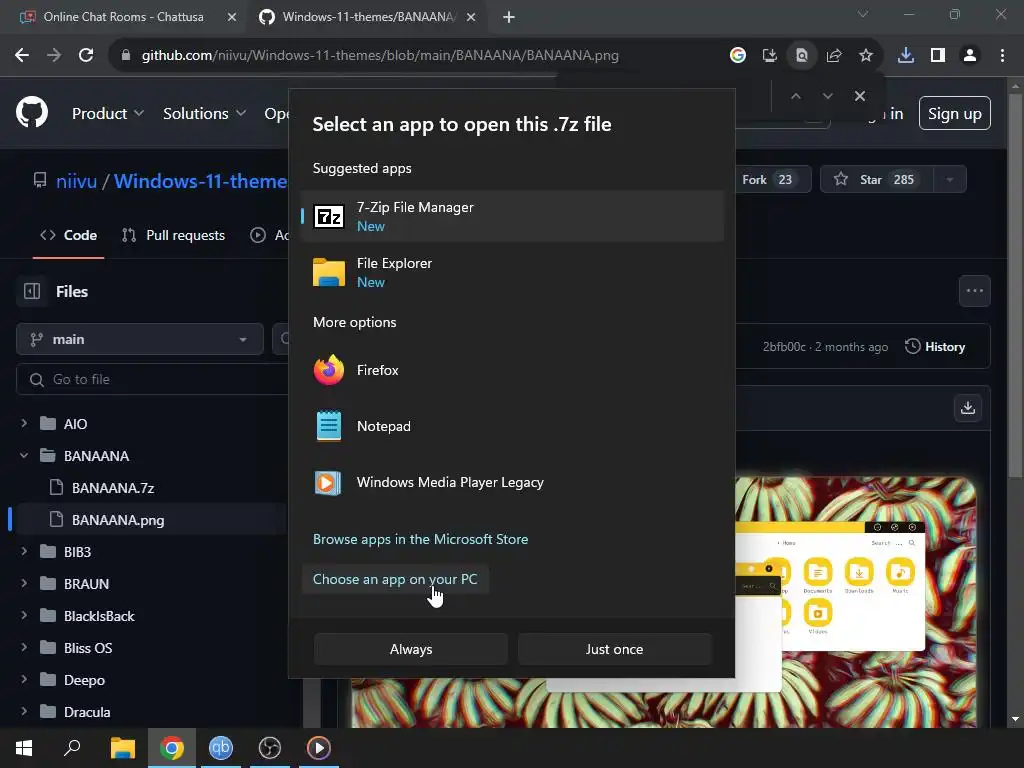This screenshot has height=768, width=1024.
Task: Expand the Dracula folder
Action: click(24, 712)
